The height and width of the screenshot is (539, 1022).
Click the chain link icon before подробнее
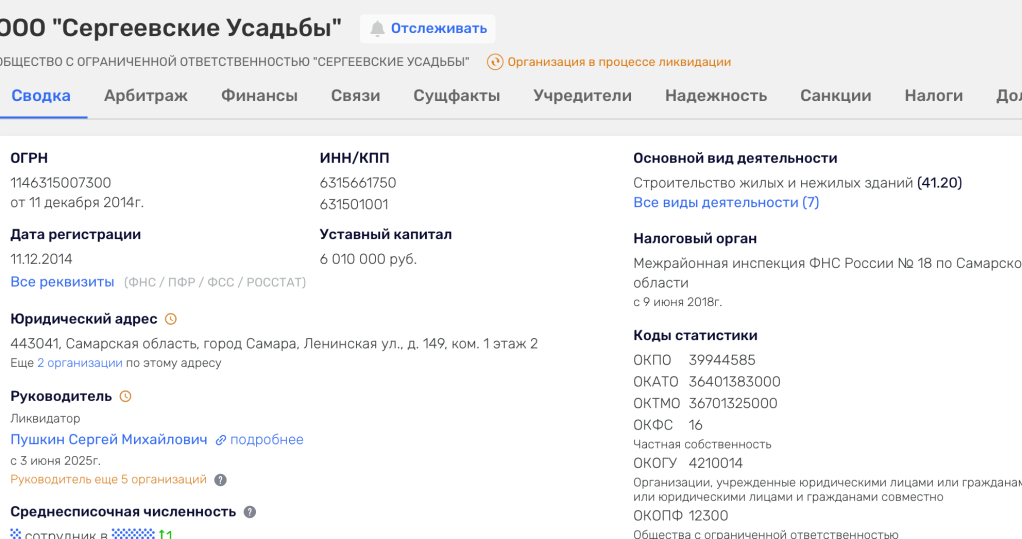[221, 440]
